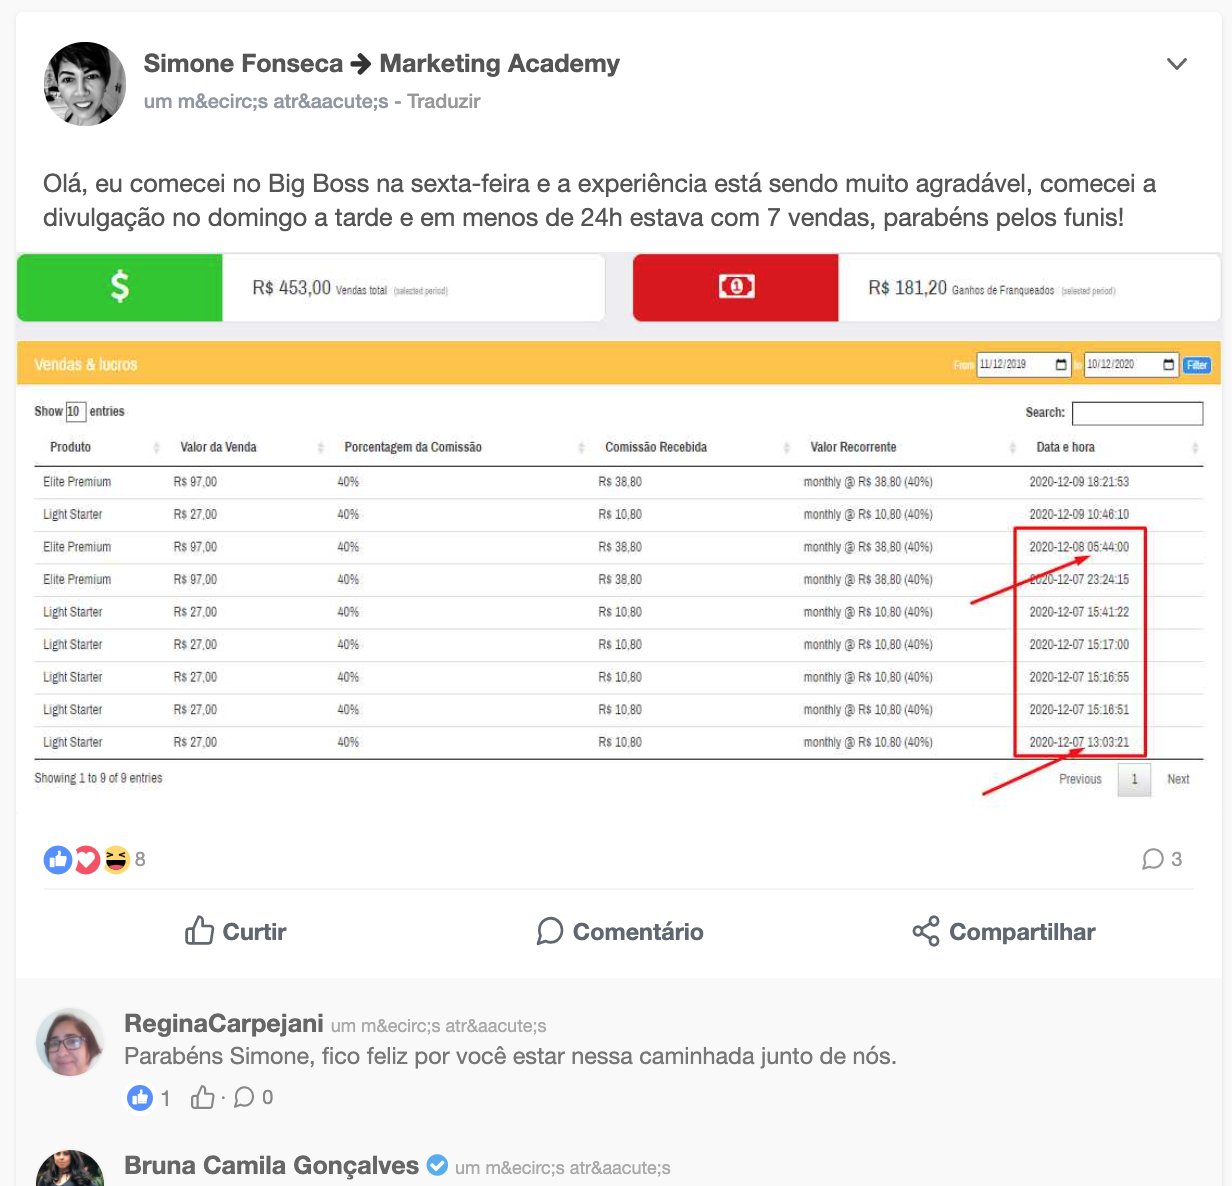Click Bruna Camila Gonçalves' name
The height and width of the screenshot is (1186, 1232).
click(x=271, y=1165)
